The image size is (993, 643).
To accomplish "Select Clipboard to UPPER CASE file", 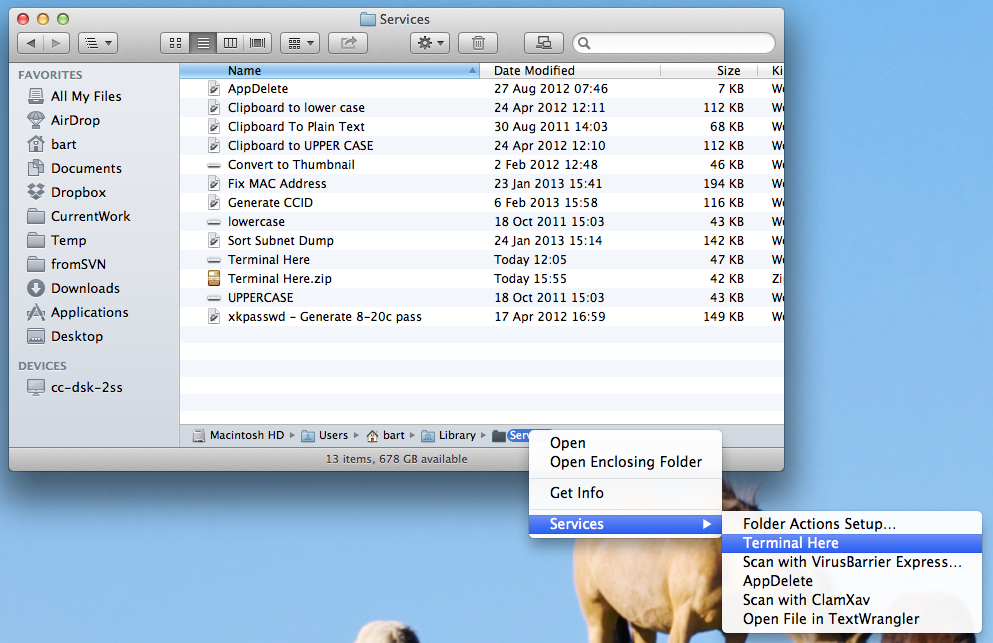I will [x=300, y=146].
